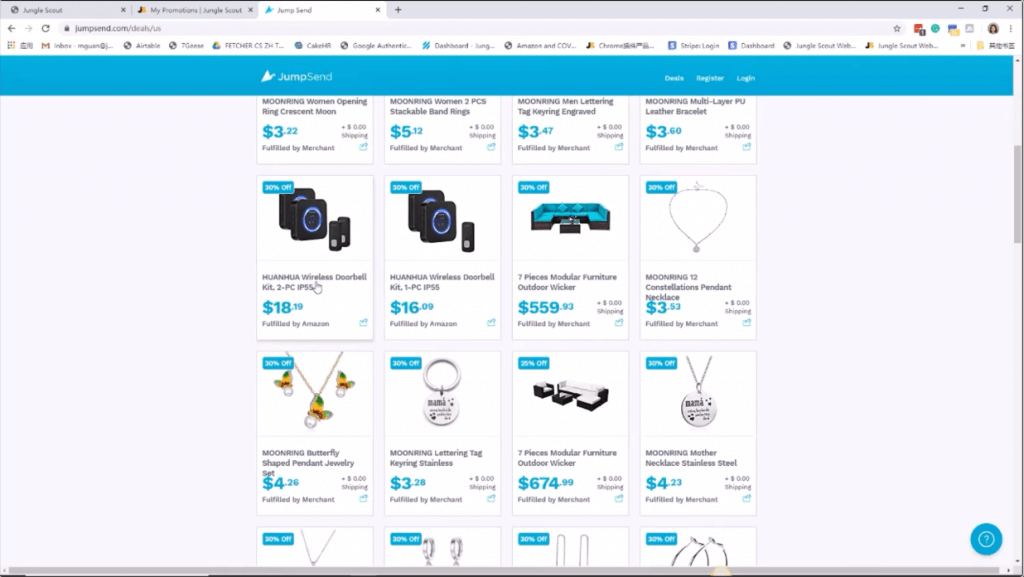Open the green circular extension icon
The image size is (1024, 577).
pos(935,28)
